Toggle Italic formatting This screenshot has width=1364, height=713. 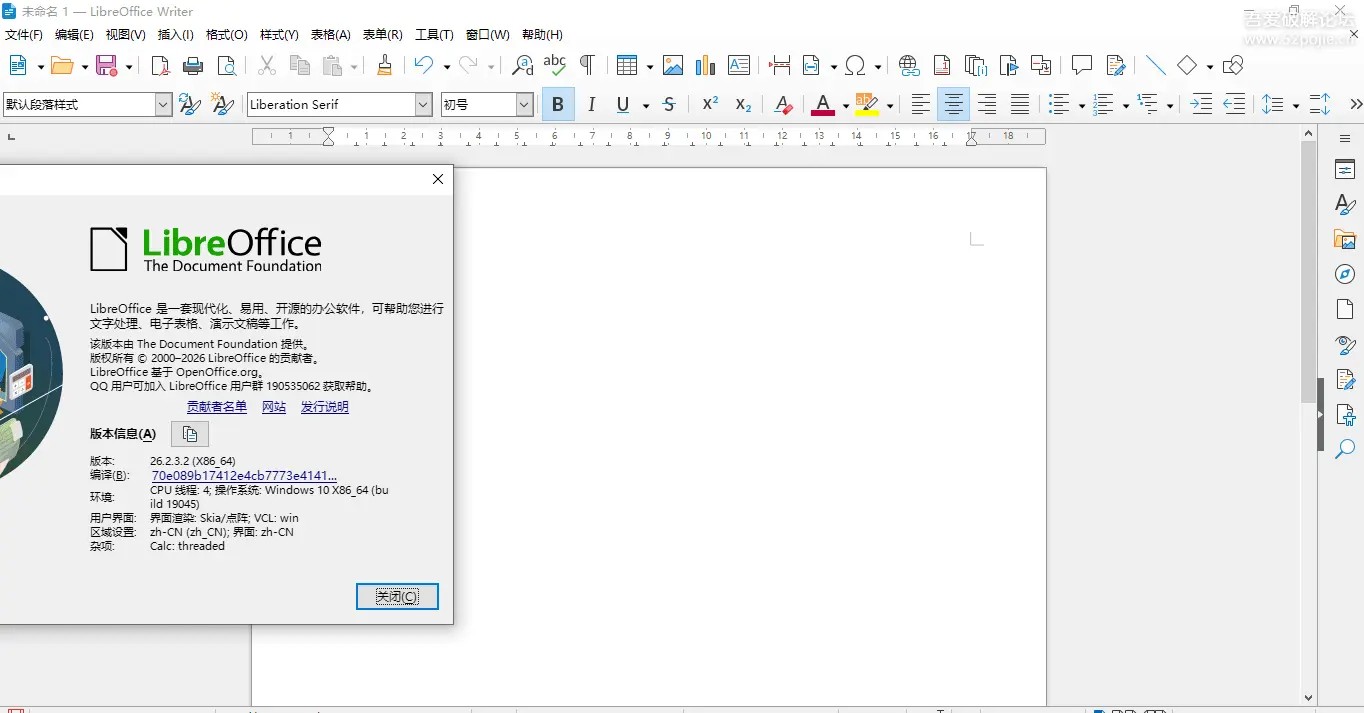pos(591,104)
